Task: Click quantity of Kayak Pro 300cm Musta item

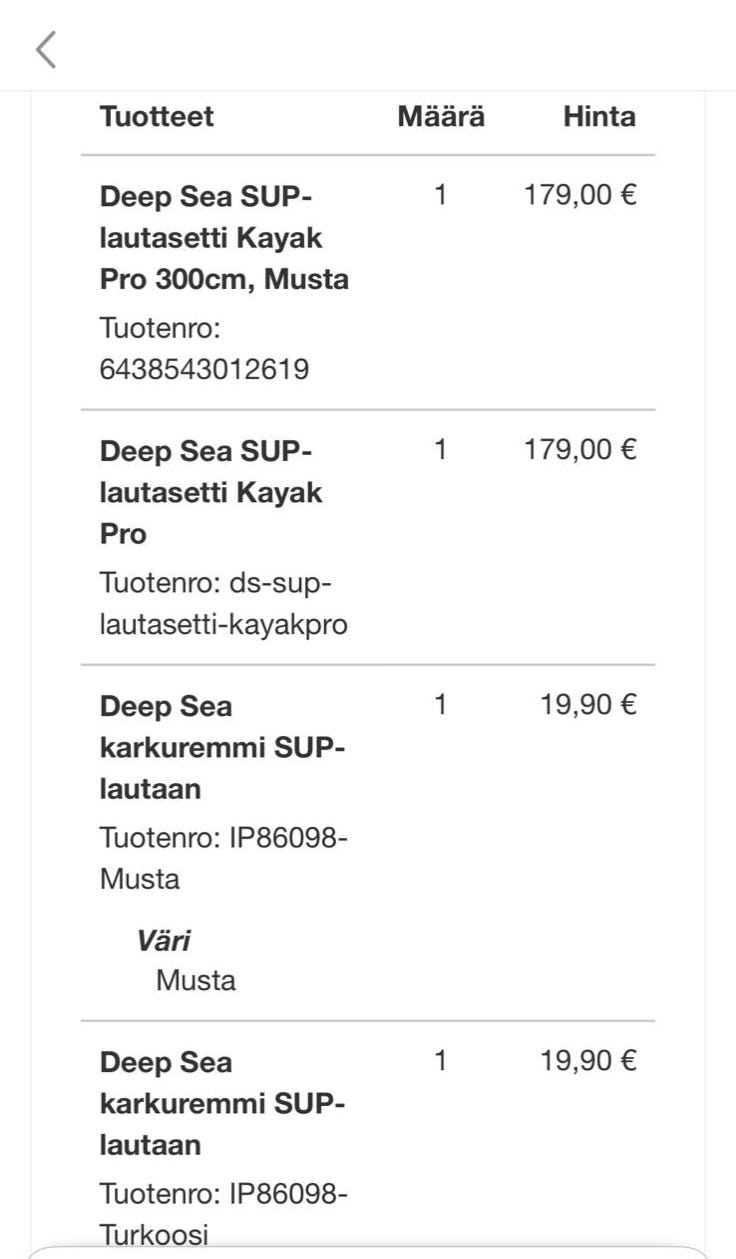Action: point(441,195)
